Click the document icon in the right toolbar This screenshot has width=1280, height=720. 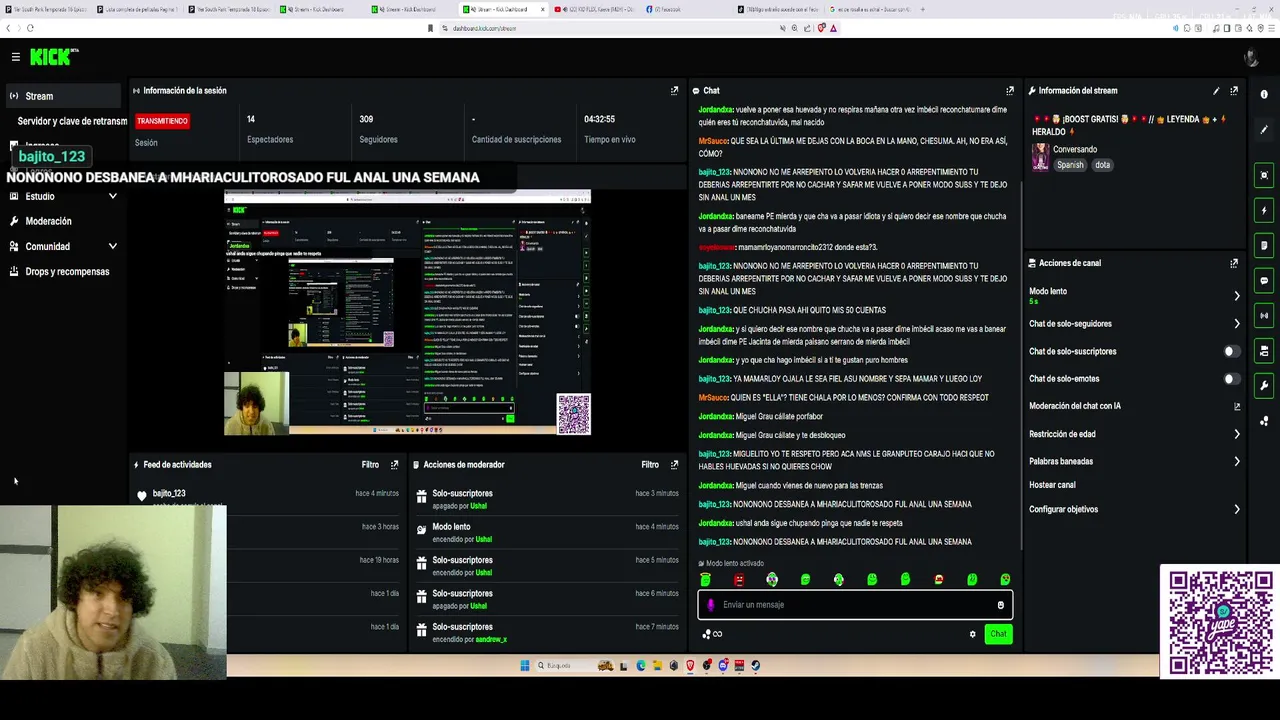(1264, 245)
